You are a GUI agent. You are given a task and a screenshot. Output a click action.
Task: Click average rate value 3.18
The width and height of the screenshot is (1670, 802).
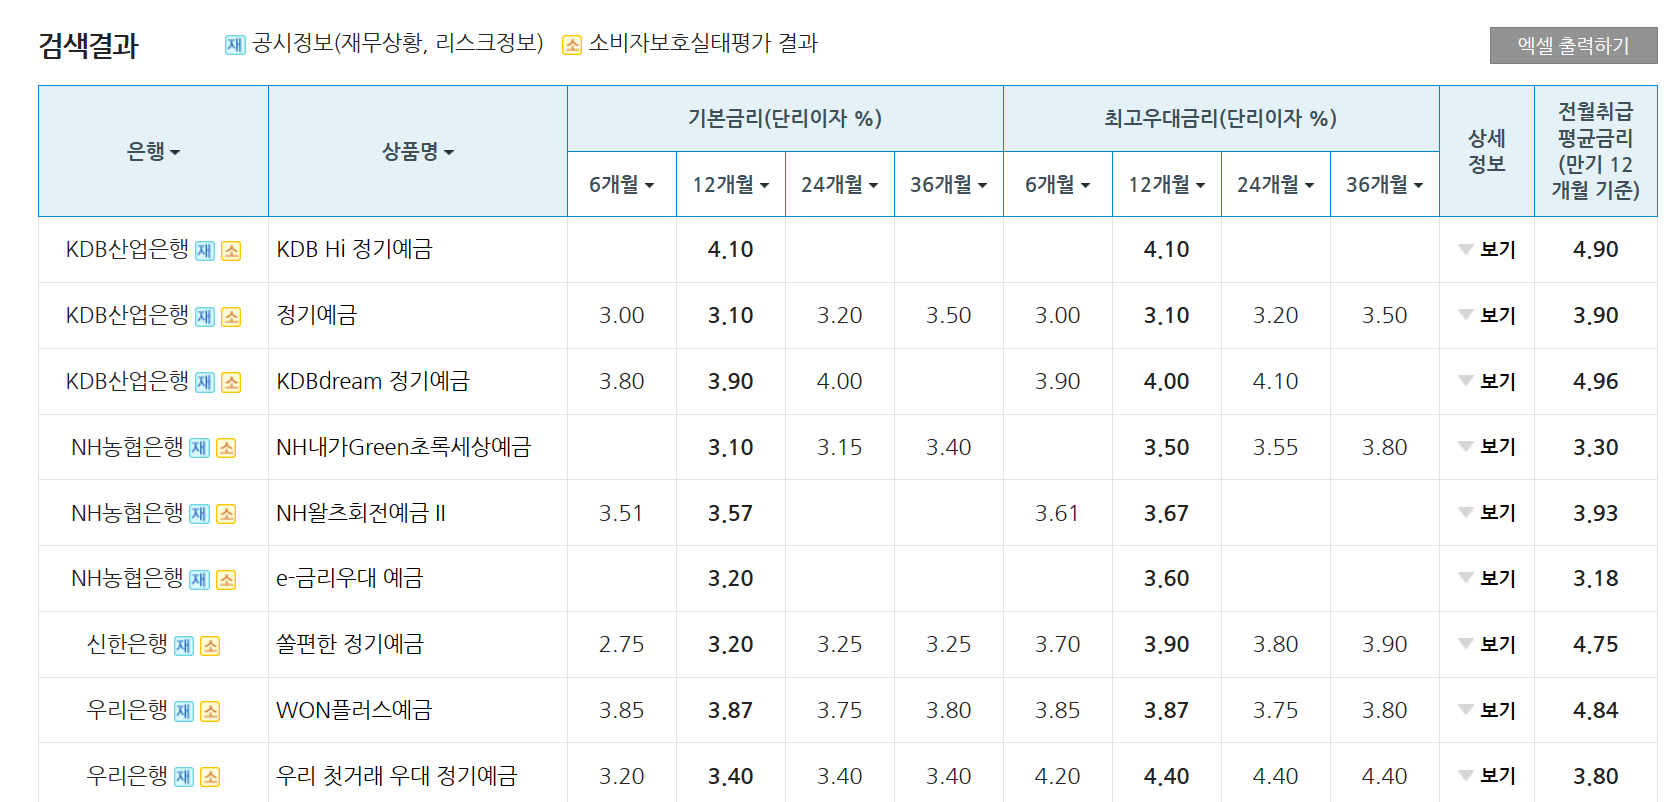(1595, 578)
